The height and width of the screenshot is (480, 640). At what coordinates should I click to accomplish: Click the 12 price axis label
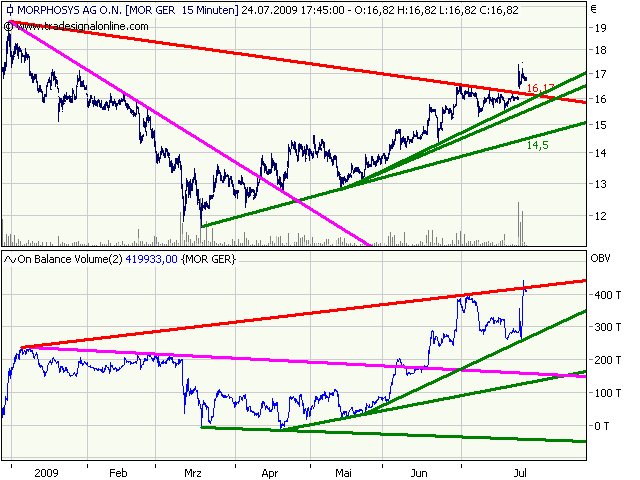tap(600, 216)
